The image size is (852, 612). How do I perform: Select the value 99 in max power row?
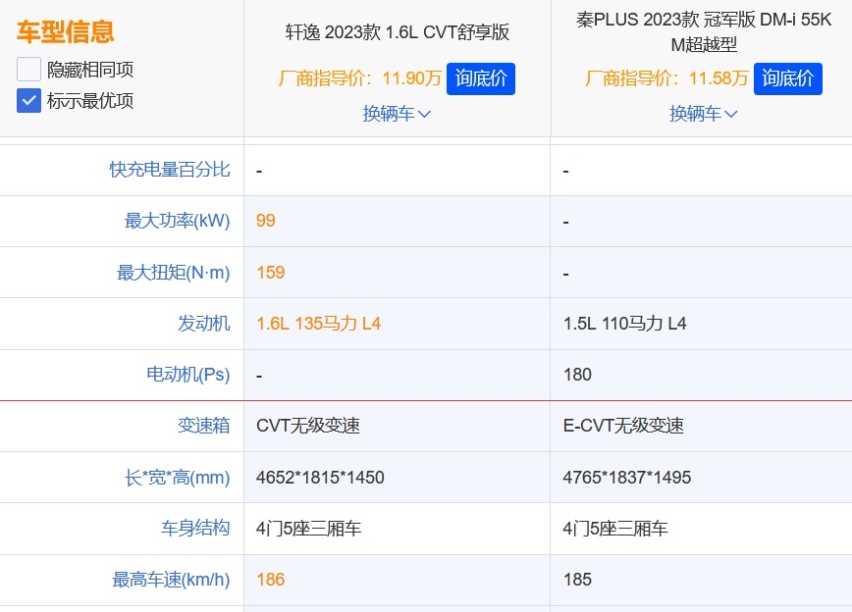click(x=266, y=221)
